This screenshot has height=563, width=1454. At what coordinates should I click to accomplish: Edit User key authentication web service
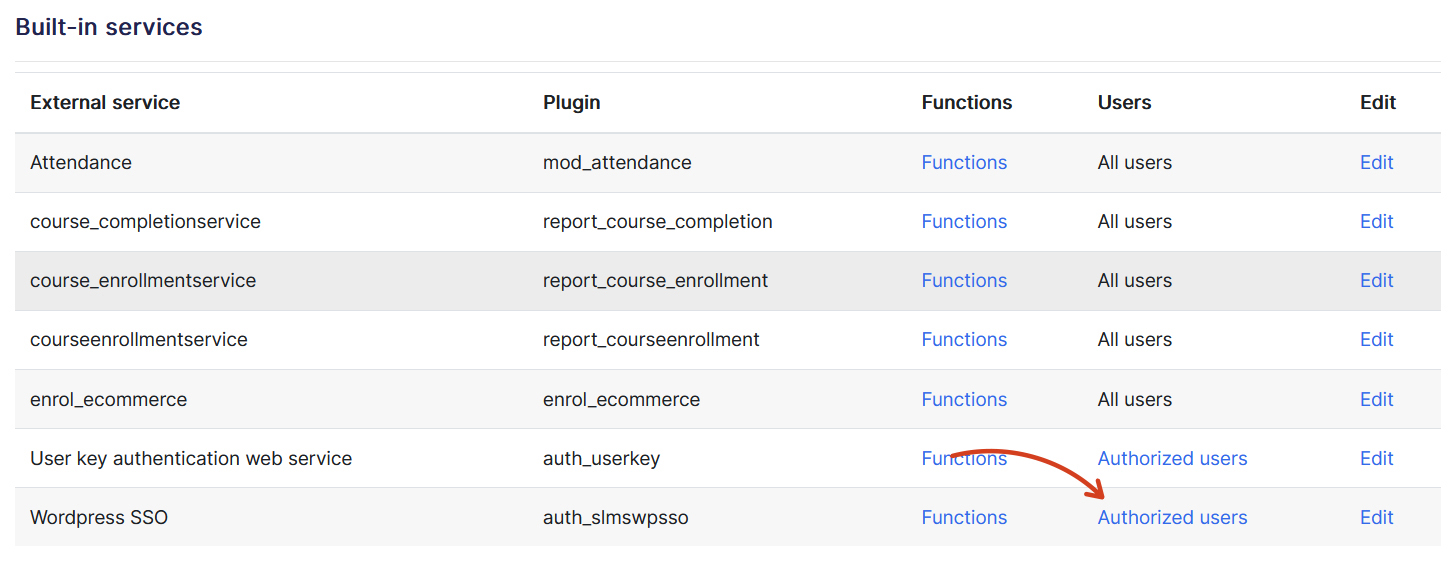[1376, 458]
